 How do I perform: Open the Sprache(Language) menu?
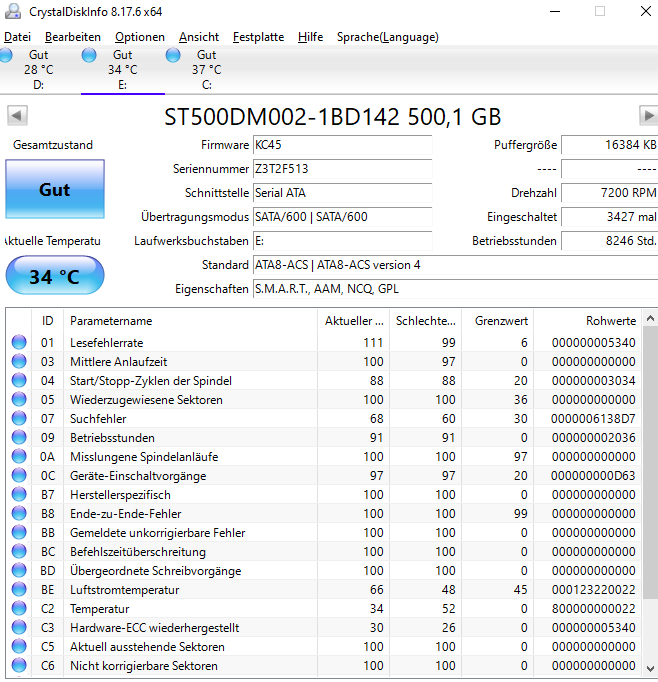[387, 37]
